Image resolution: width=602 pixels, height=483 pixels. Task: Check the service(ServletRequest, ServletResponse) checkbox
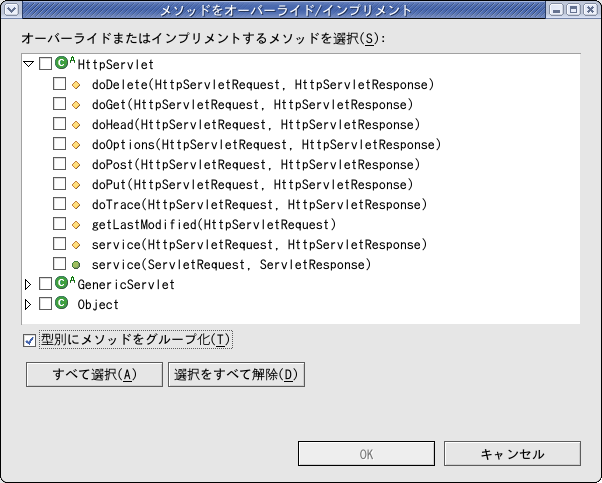click(x=60, y=263)
